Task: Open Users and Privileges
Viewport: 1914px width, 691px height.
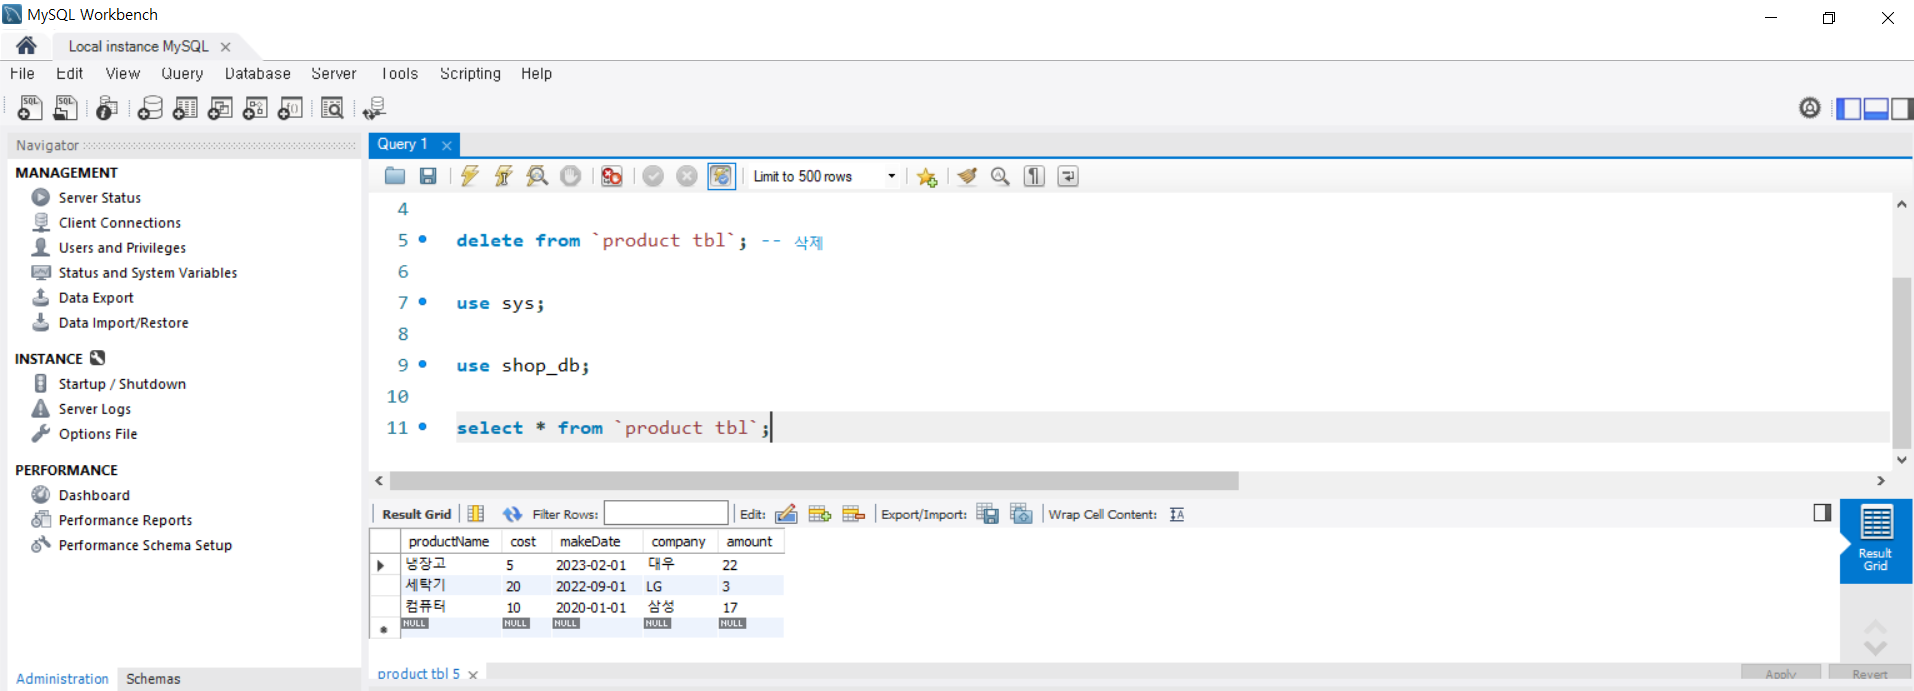Action: pos(121,247)
